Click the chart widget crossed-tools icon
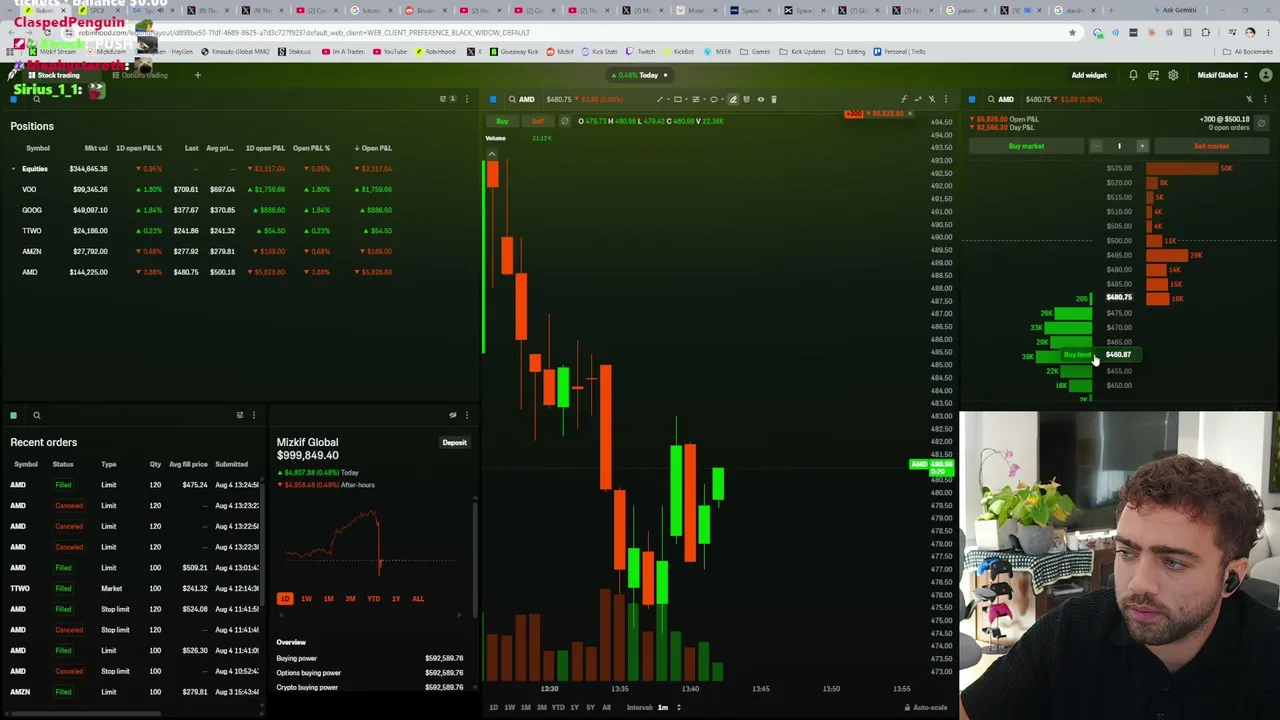This screenshot has height=720, width=1280. click(x=932, y=99)
